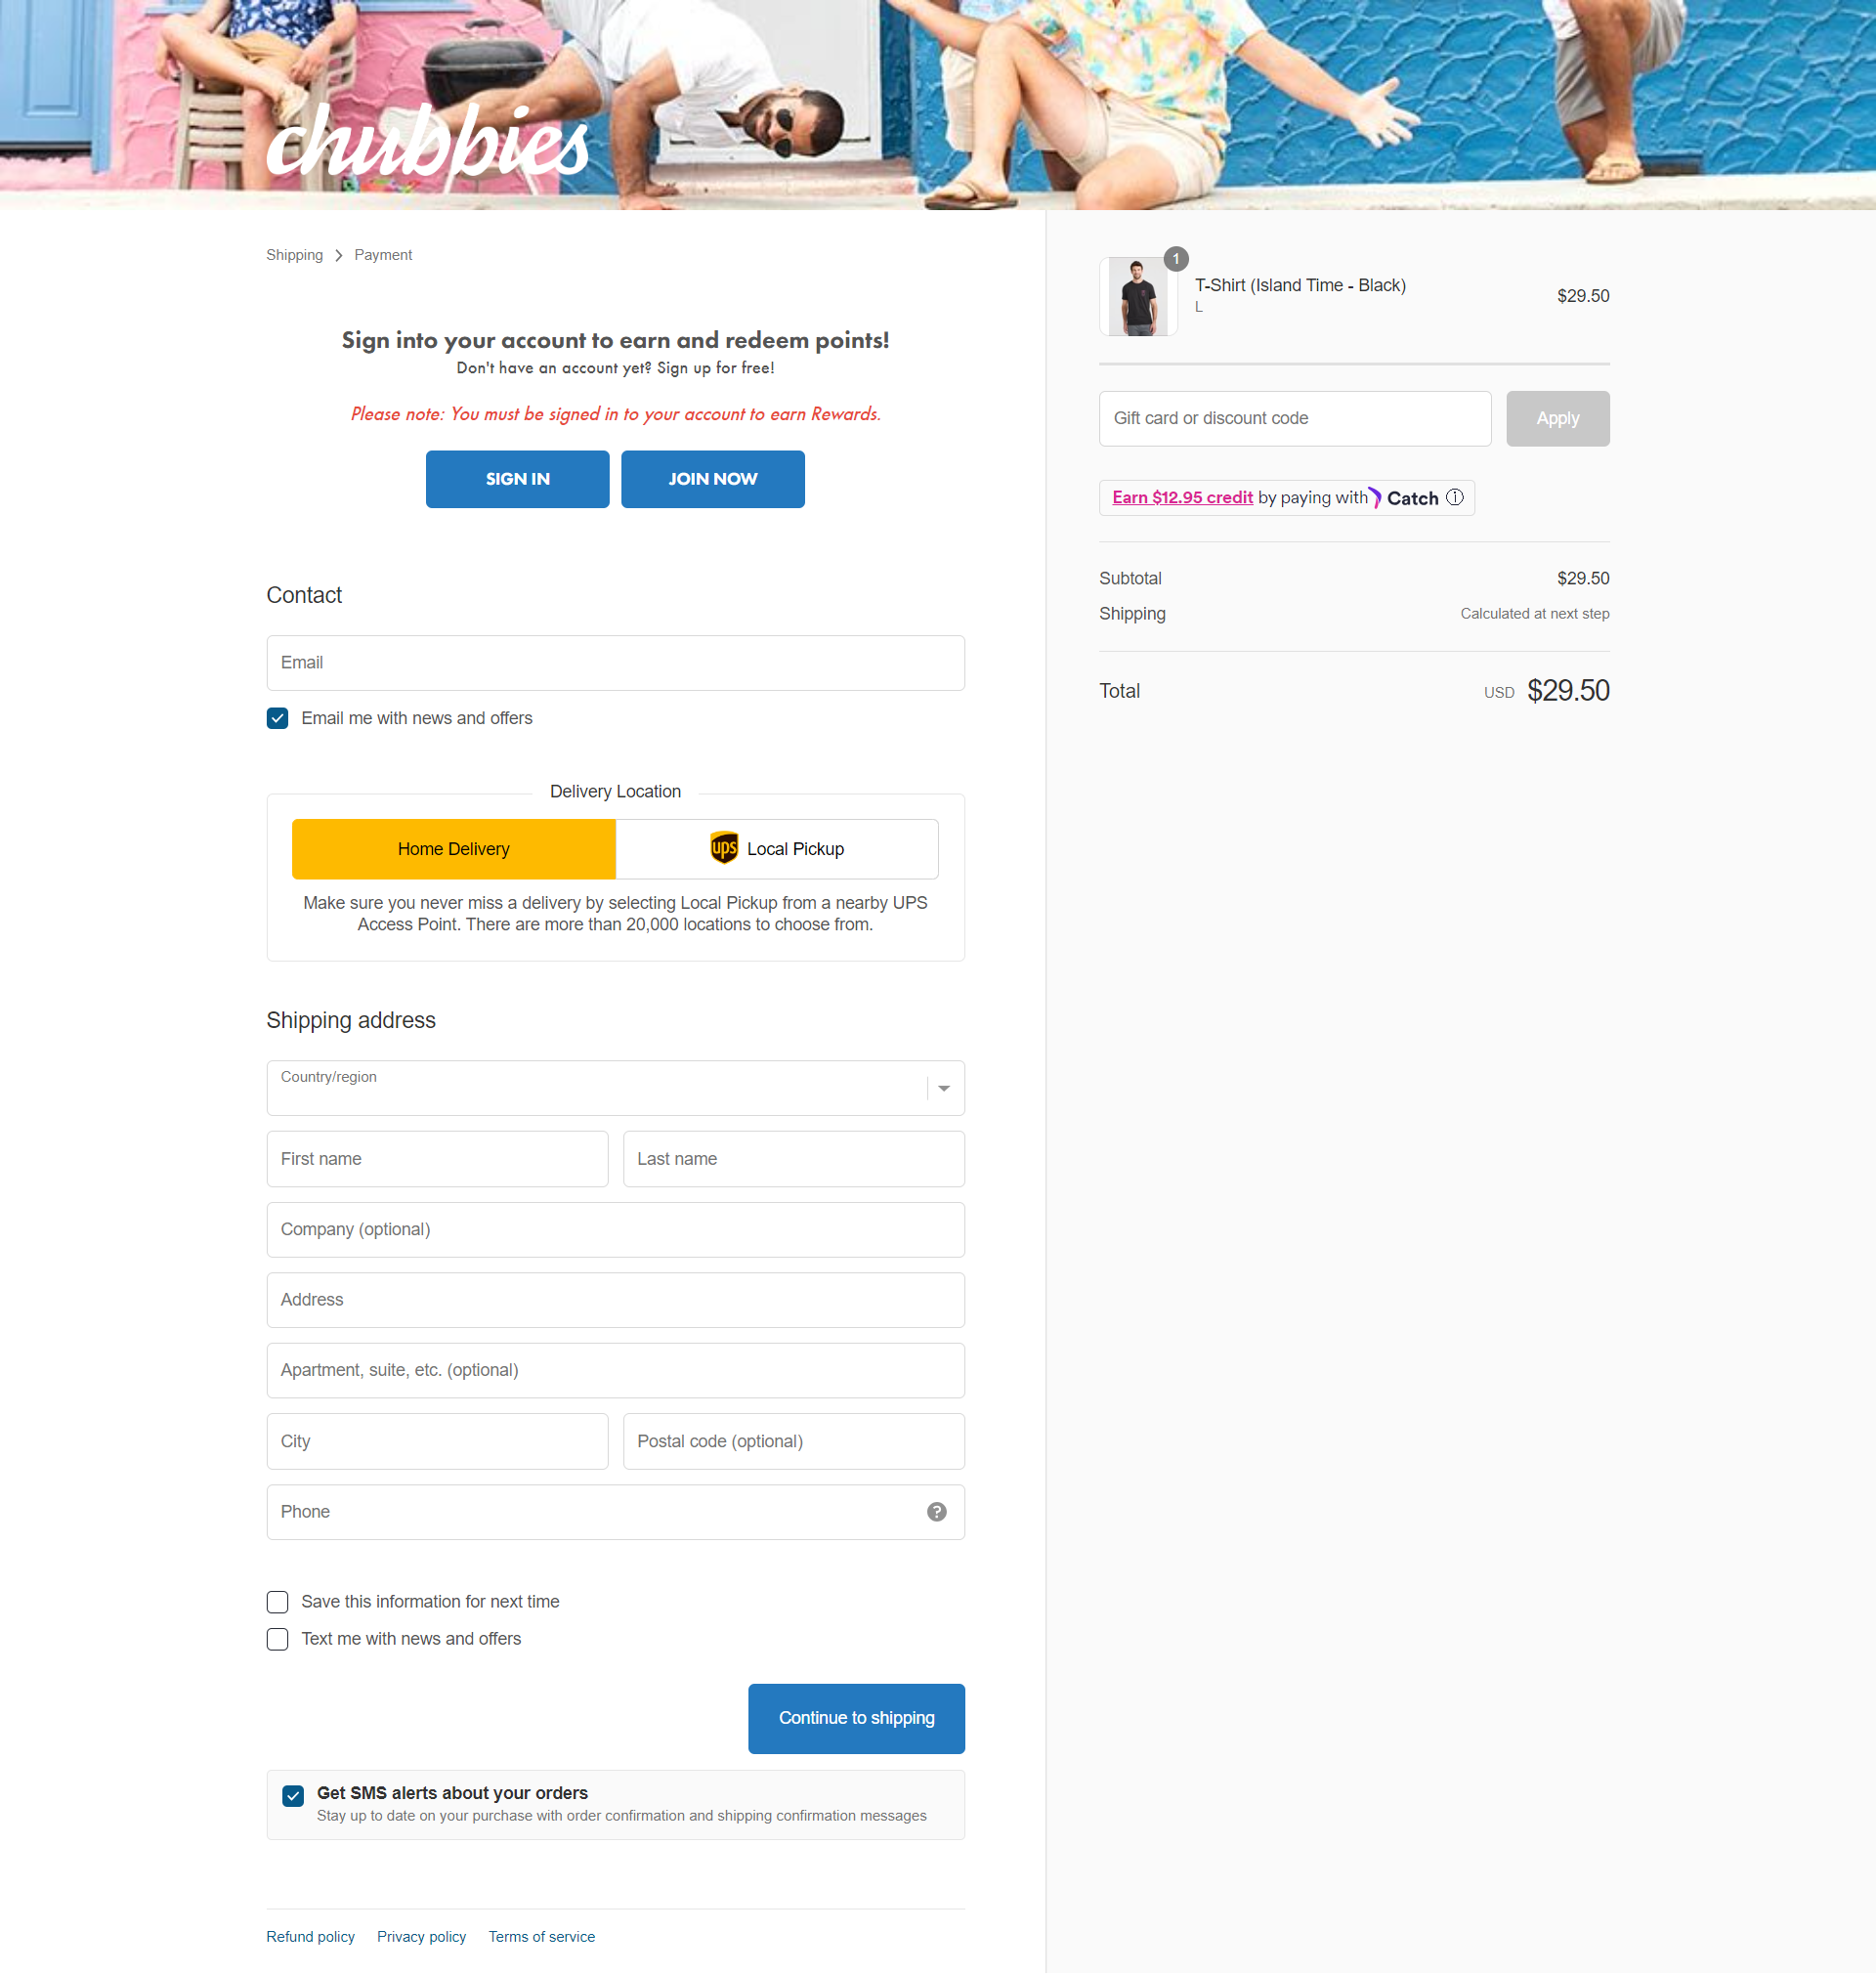Click the SIGN IN button
1876x1974 pixels.
[x=517, y=478]
